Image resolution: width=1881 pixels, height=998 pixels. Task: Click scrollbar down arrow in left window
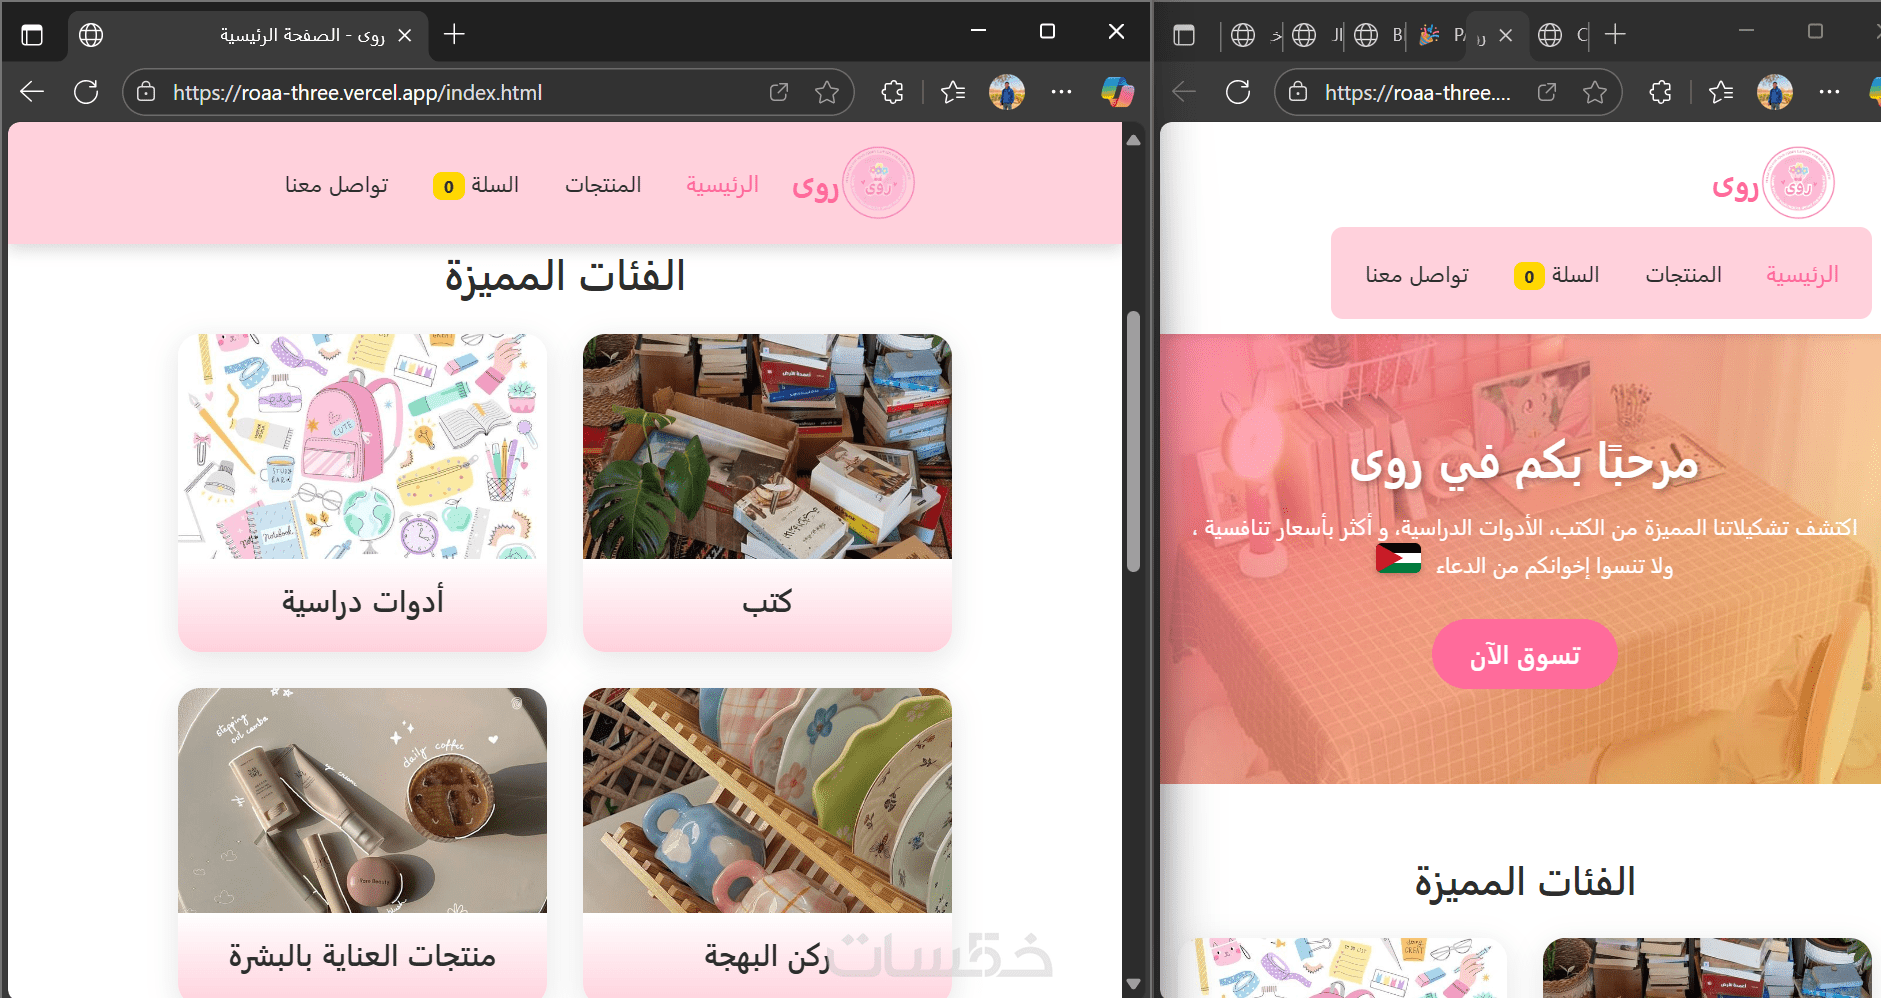[1133, 984]
